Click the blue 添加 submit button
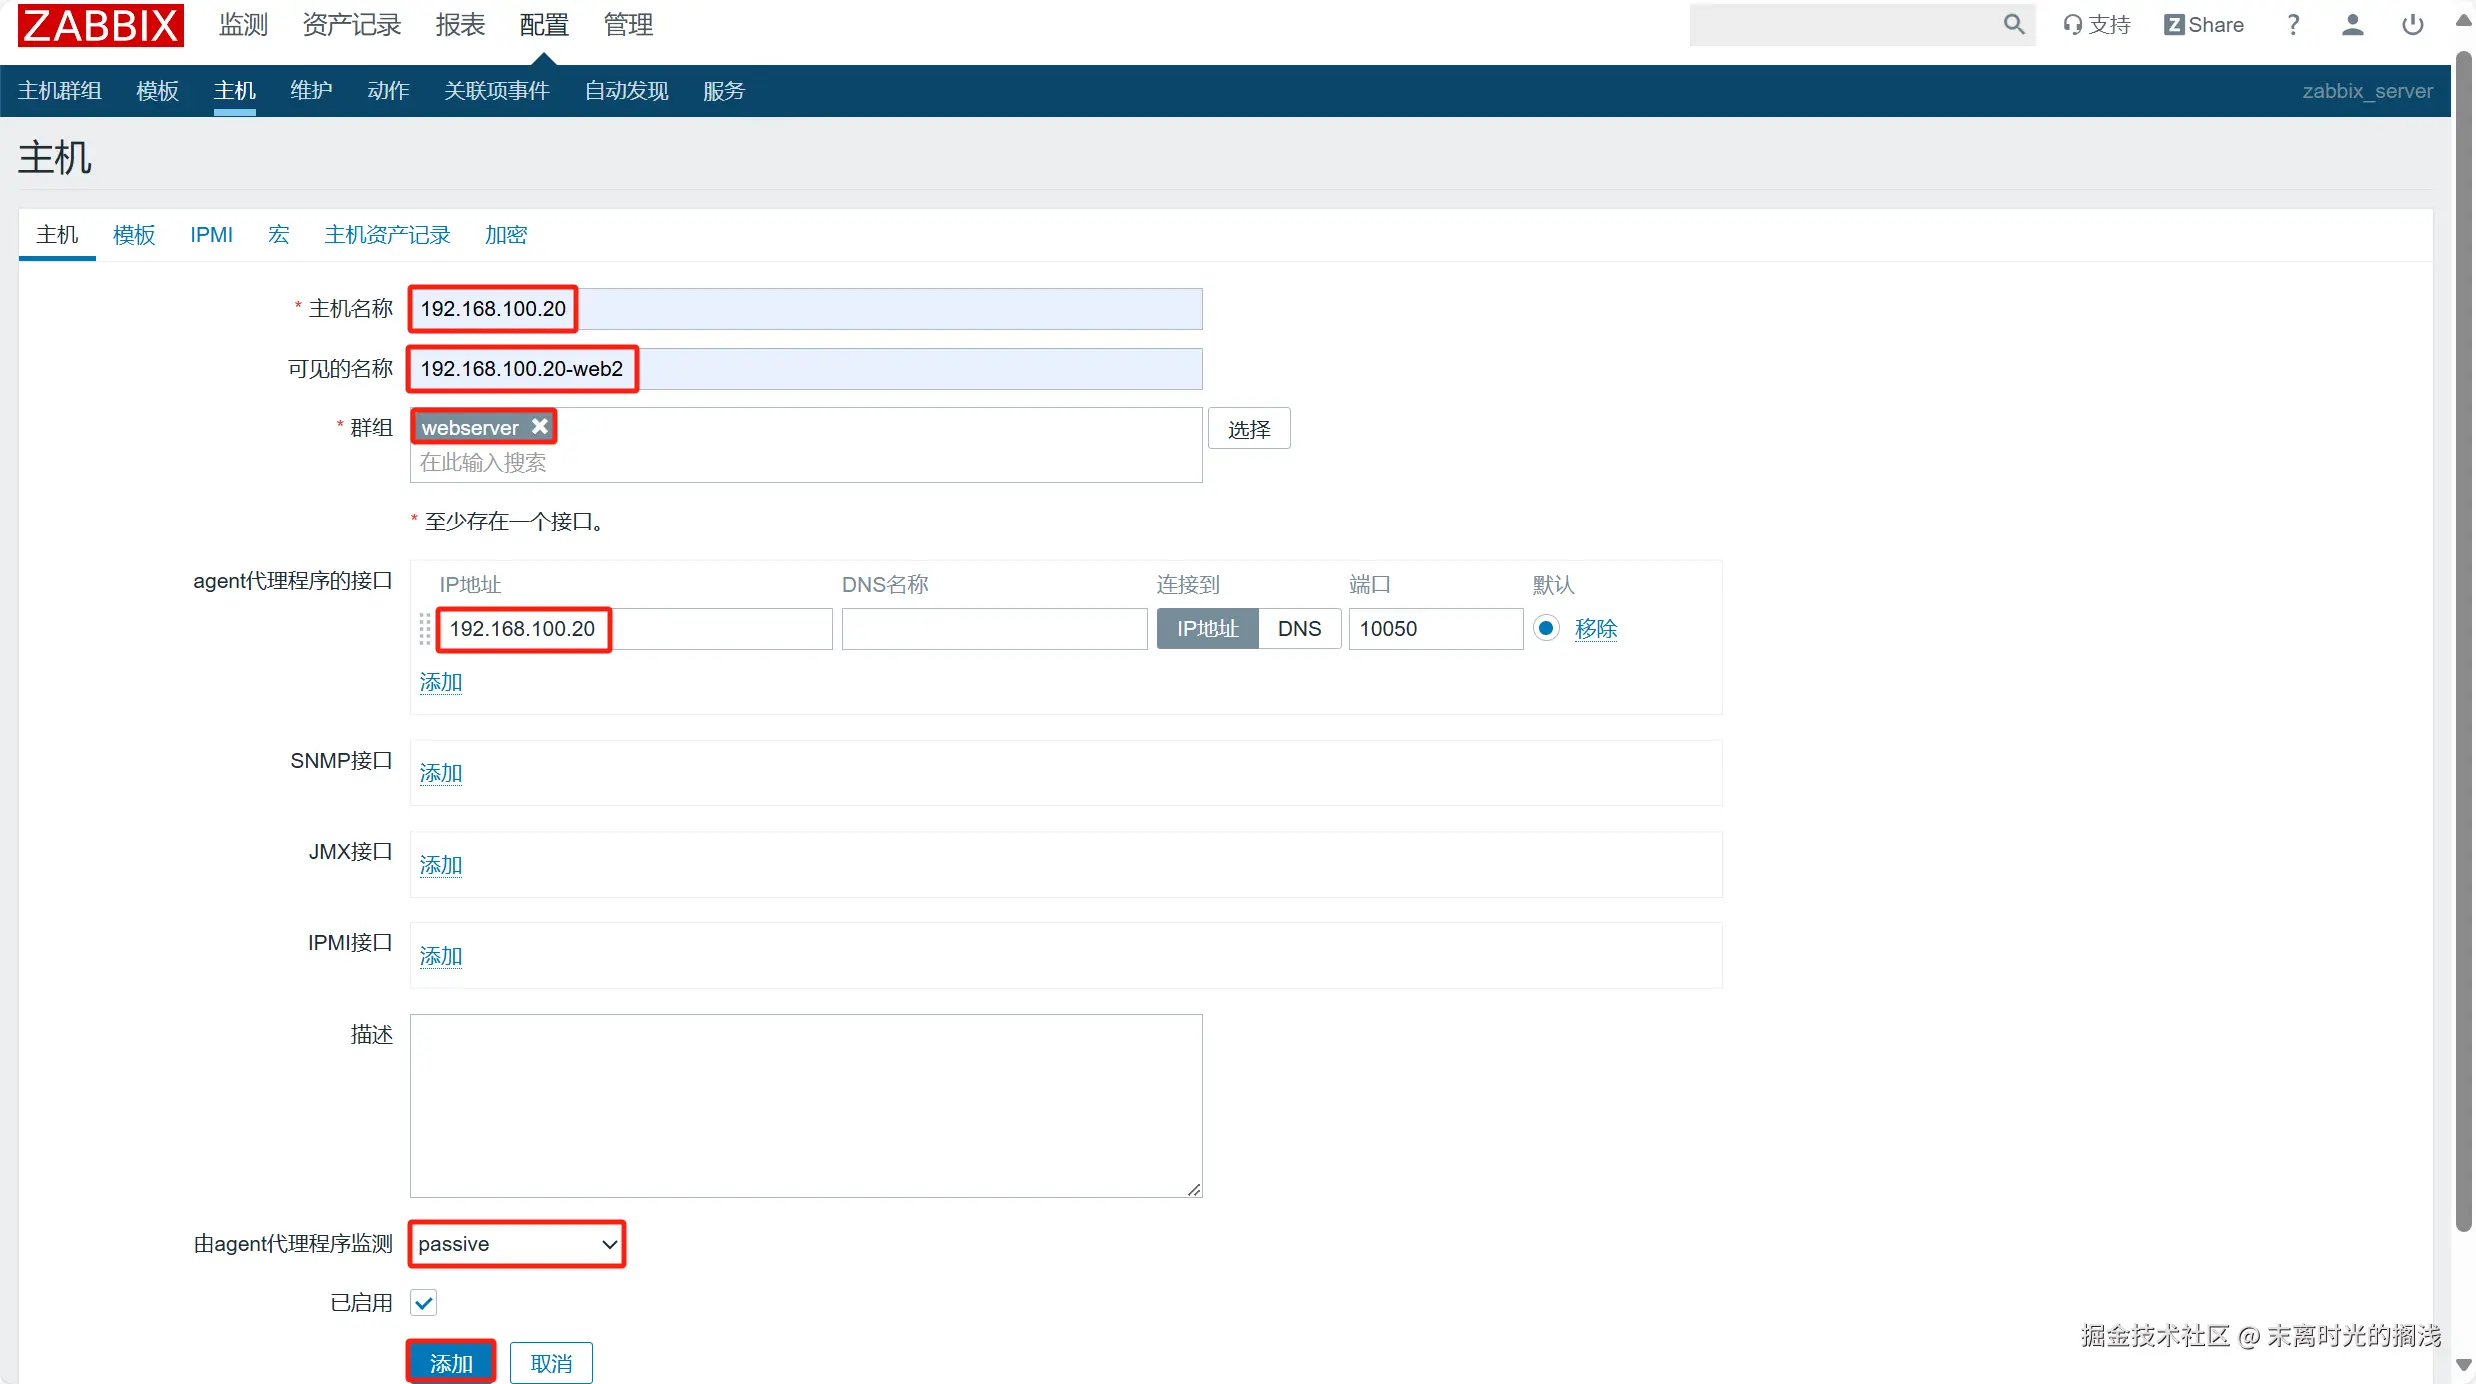Image resolution: width=2476 pixels, height=1384 pixels. 451,1363
